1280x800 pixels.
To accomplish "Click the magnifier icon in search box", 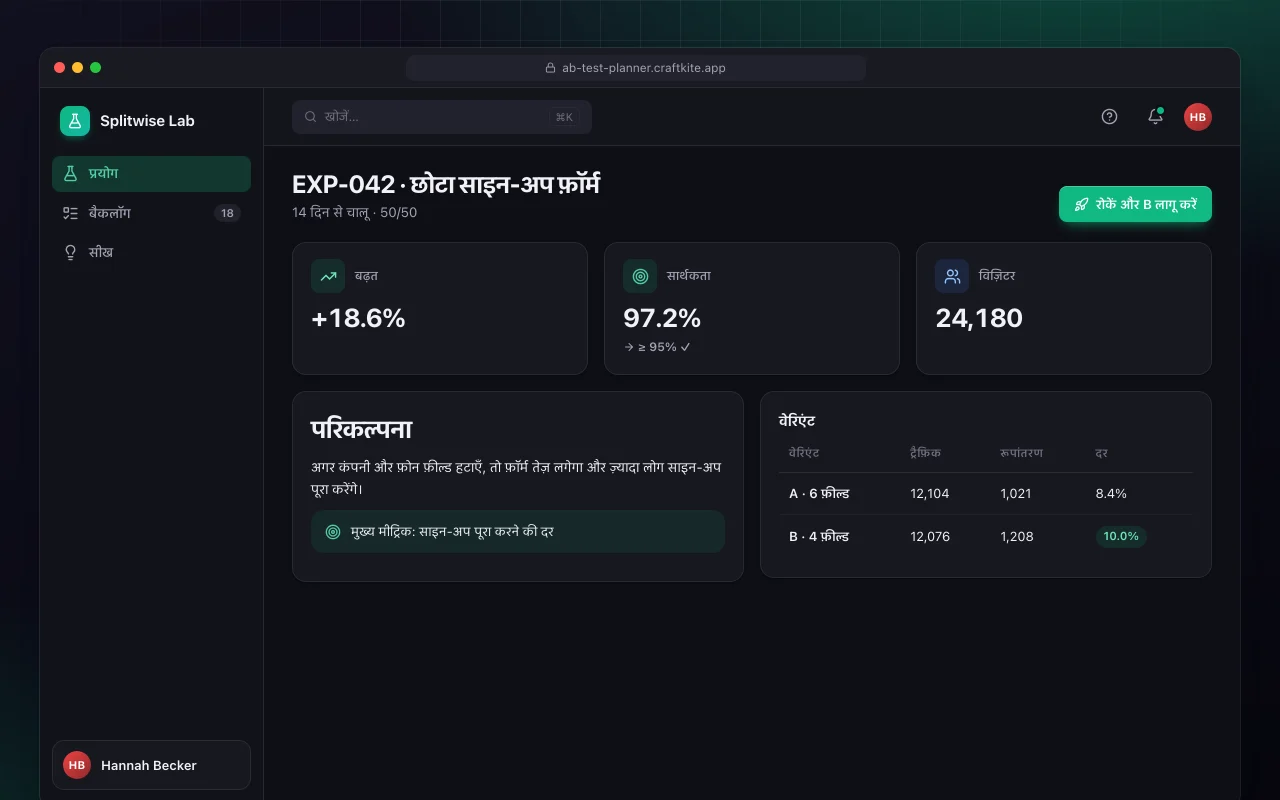I will click(311, 117).
